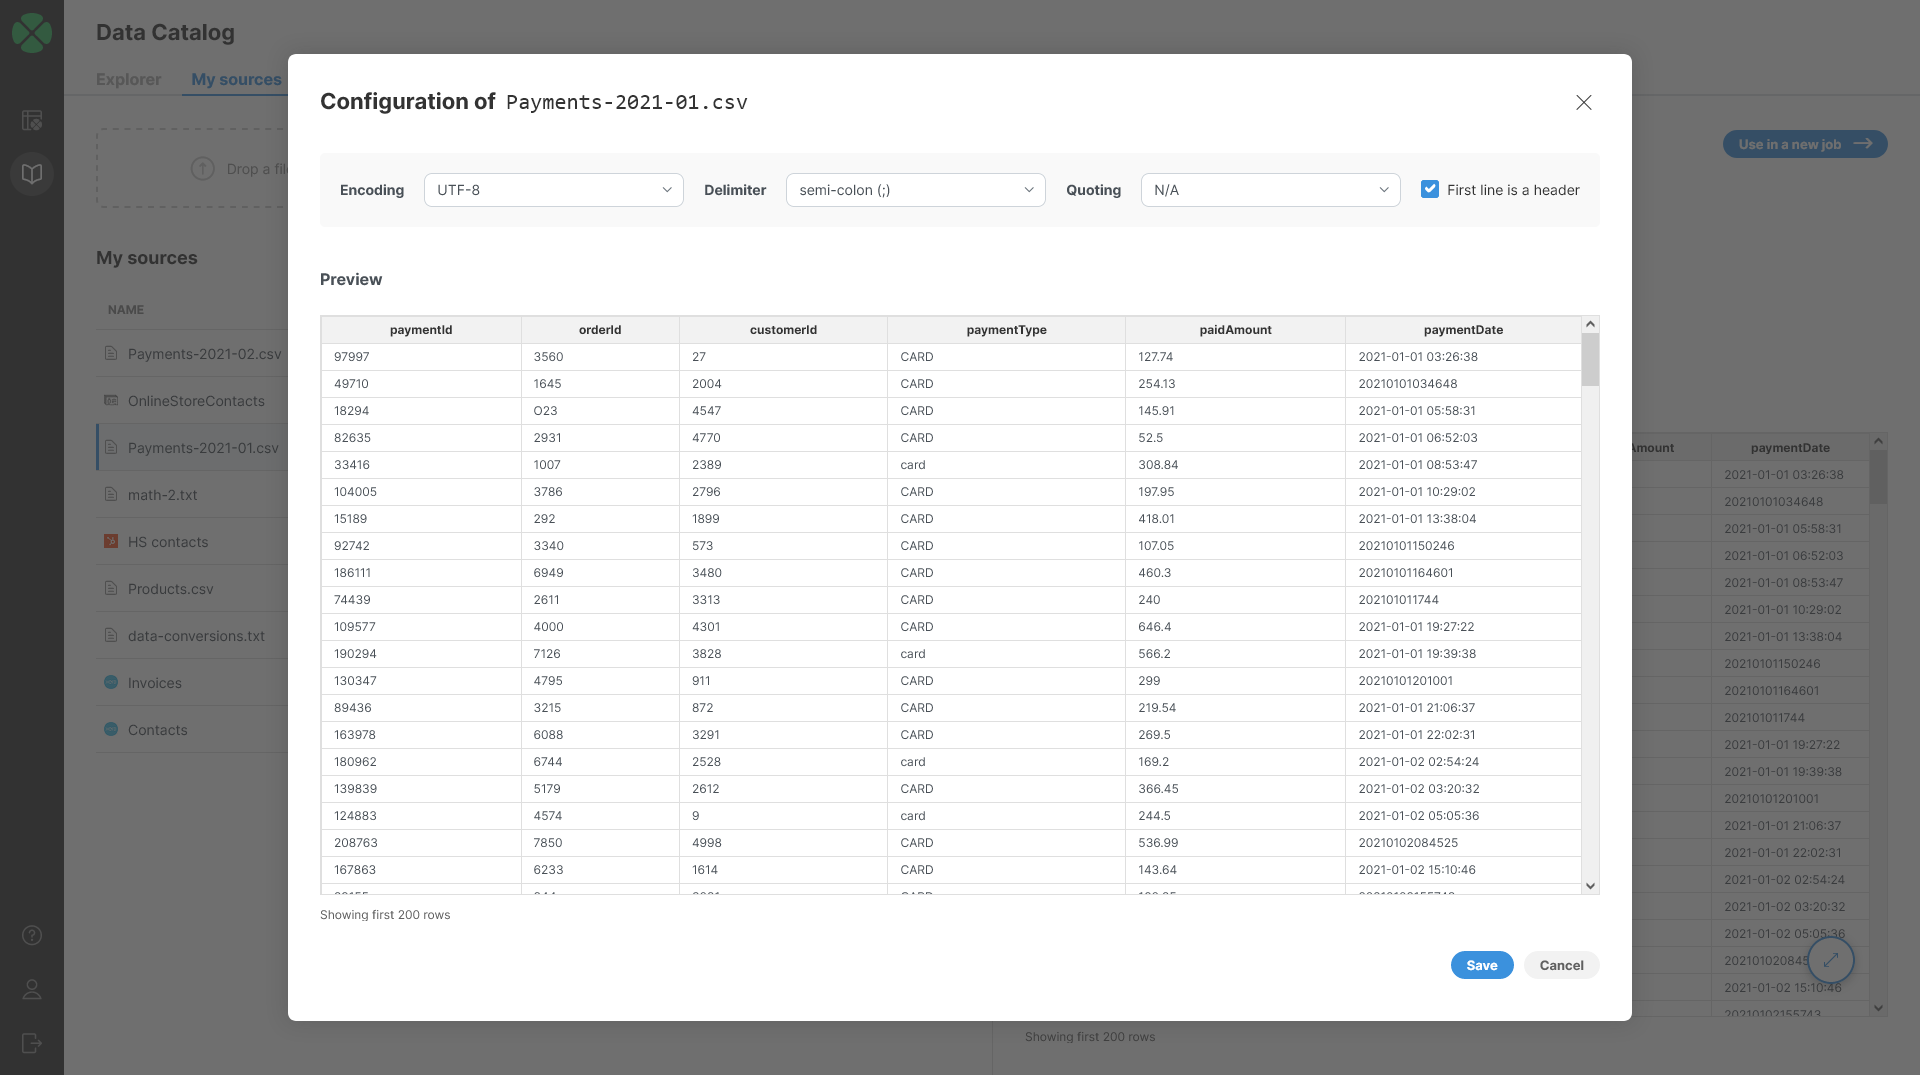This screenshot has width=1920, height=1075.
Task: Select Invoices source
Action: [154, 683]
